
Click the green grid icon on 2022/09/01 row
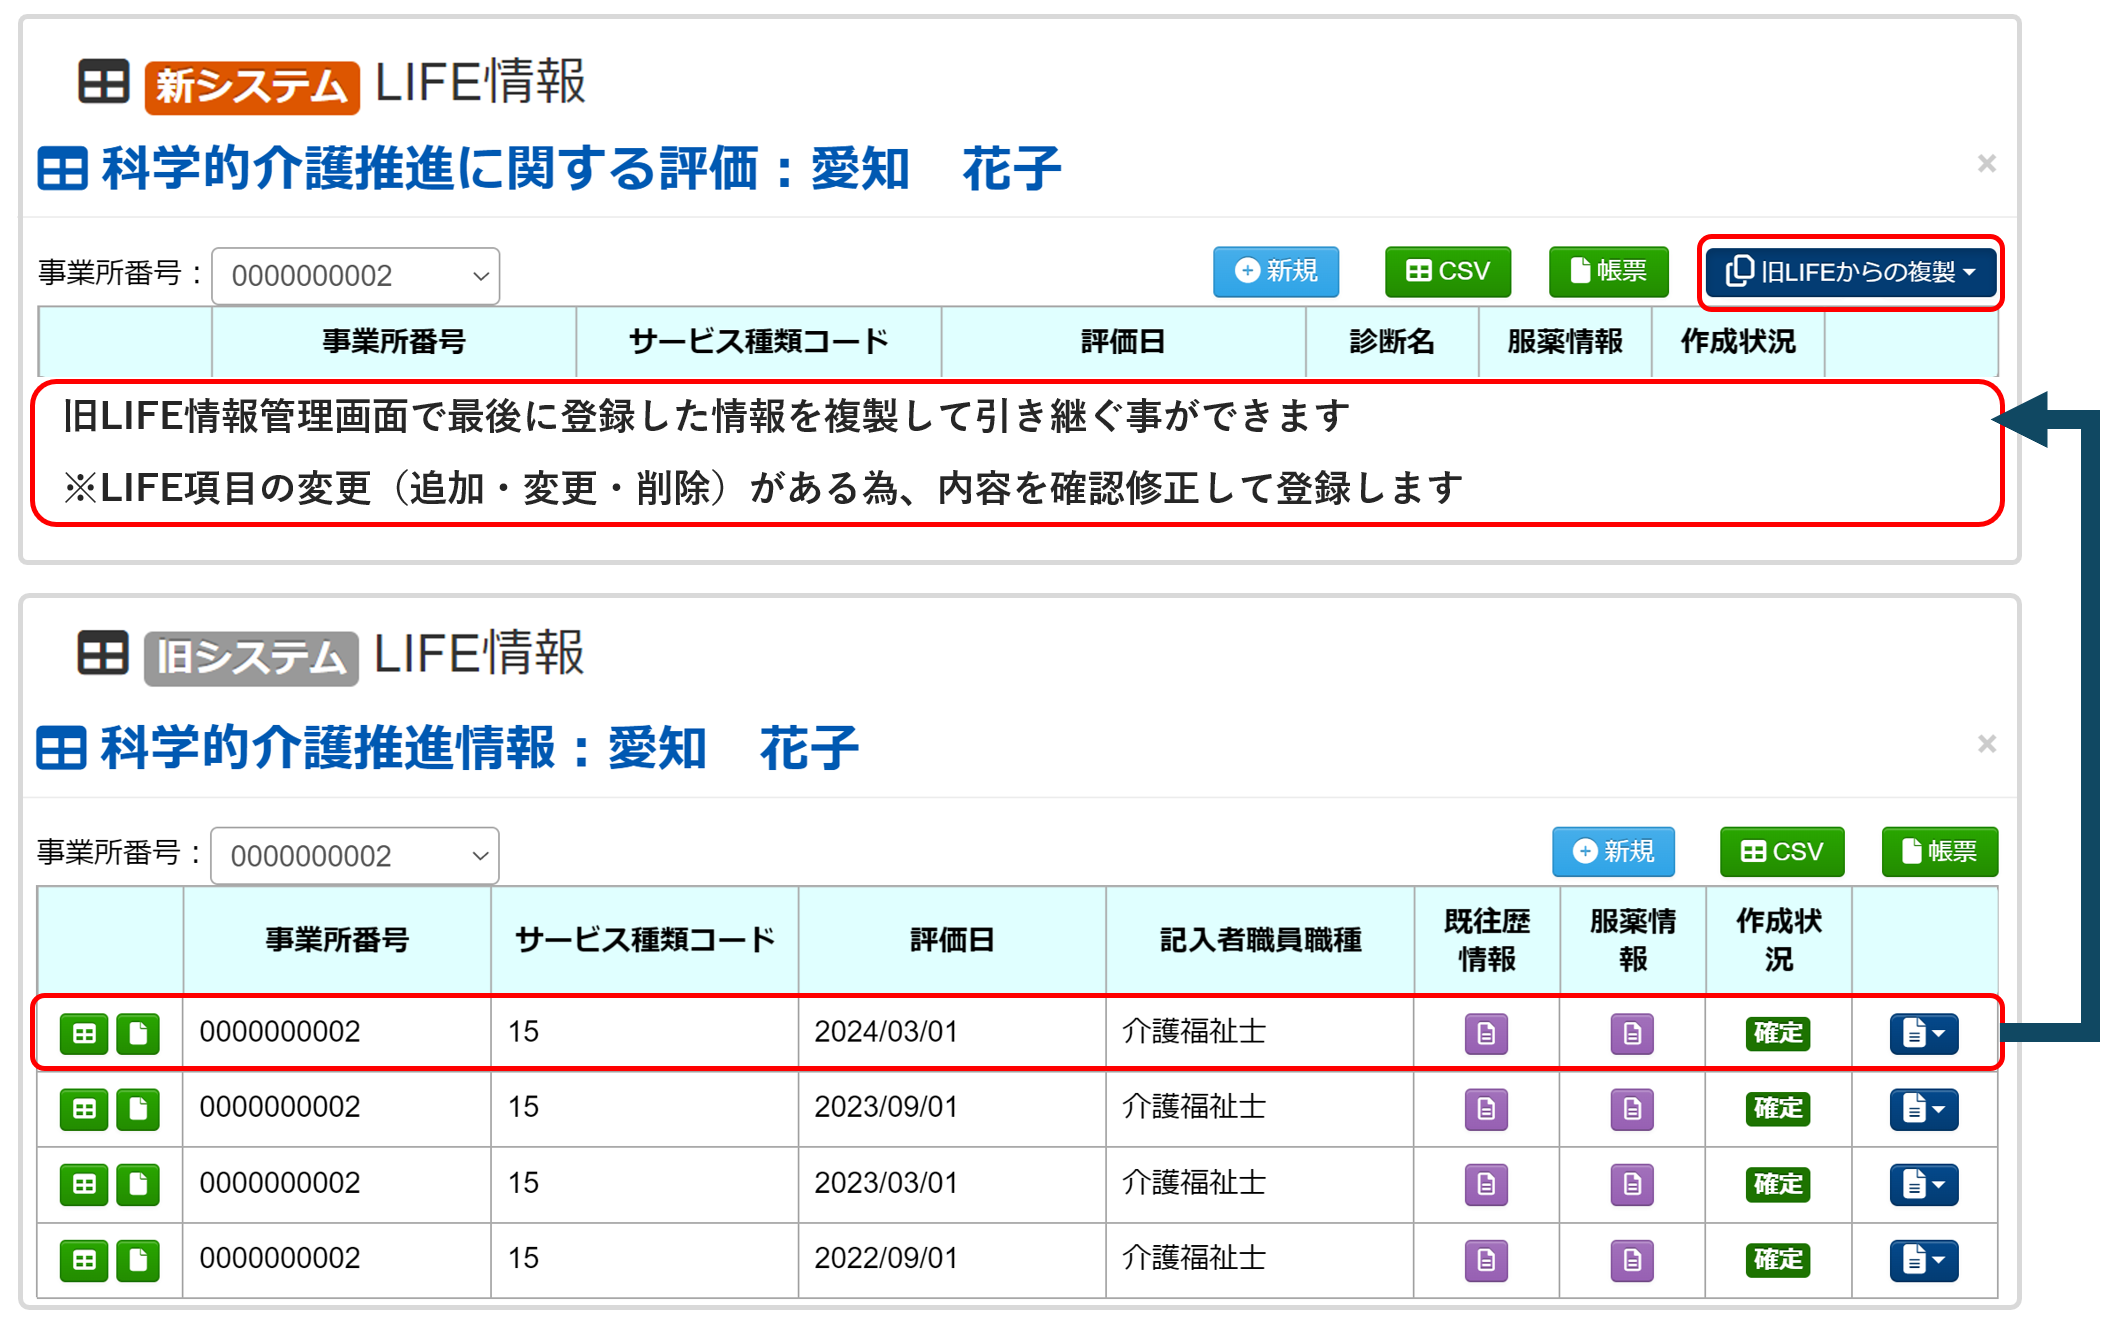[85, 1259]
